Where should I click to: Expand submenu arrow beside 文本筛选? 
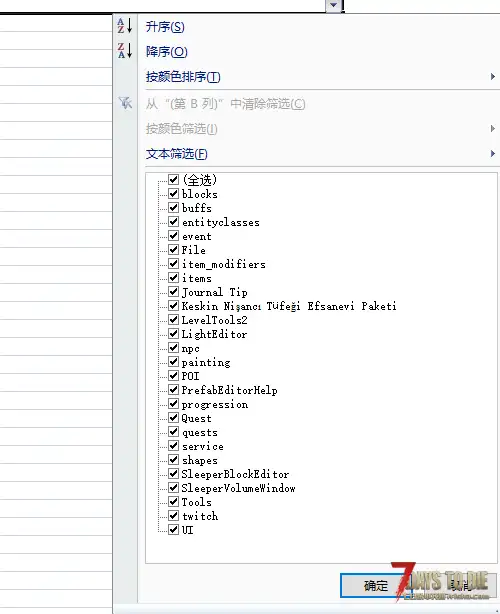point(493,154)
